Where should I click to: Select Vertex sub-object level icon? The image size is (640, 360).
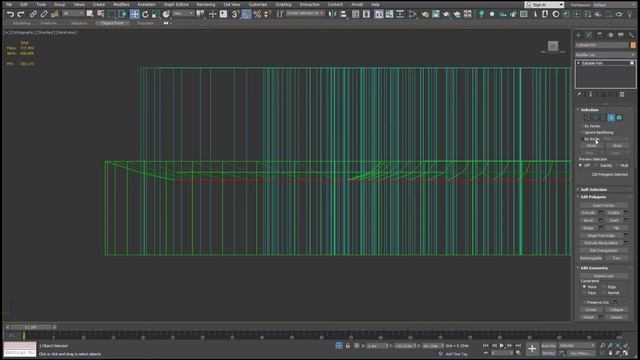(x=587, y=118)
